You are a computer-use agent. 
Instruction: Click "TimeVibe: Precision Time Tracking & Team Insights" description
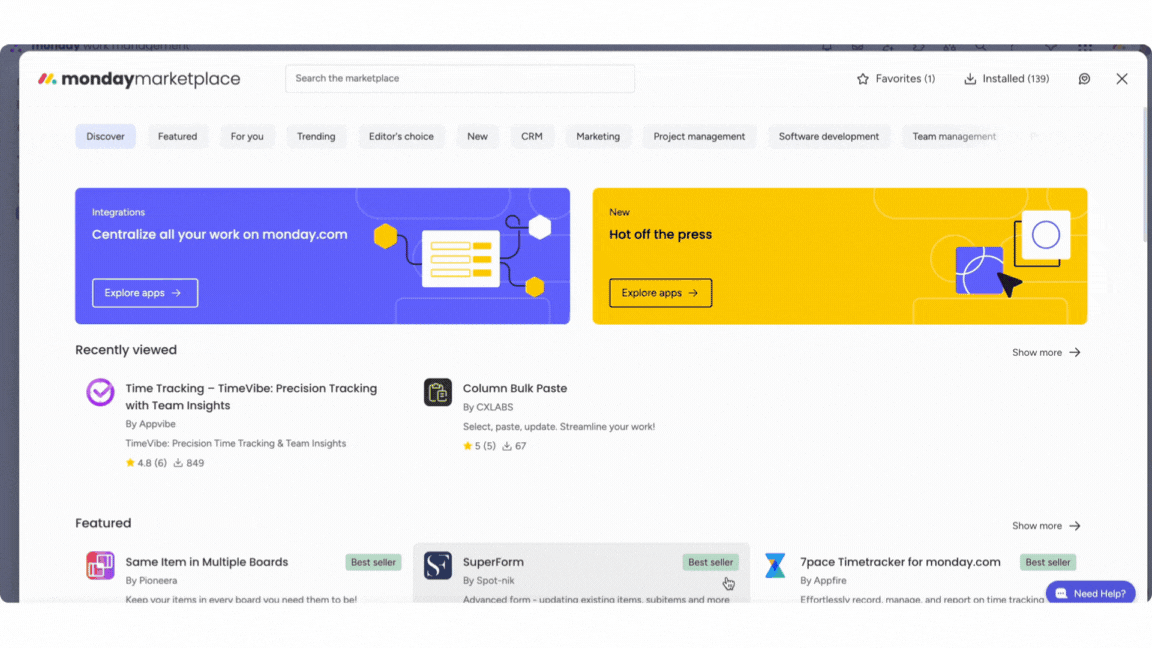pyautogui.click(x=236, y=444)
